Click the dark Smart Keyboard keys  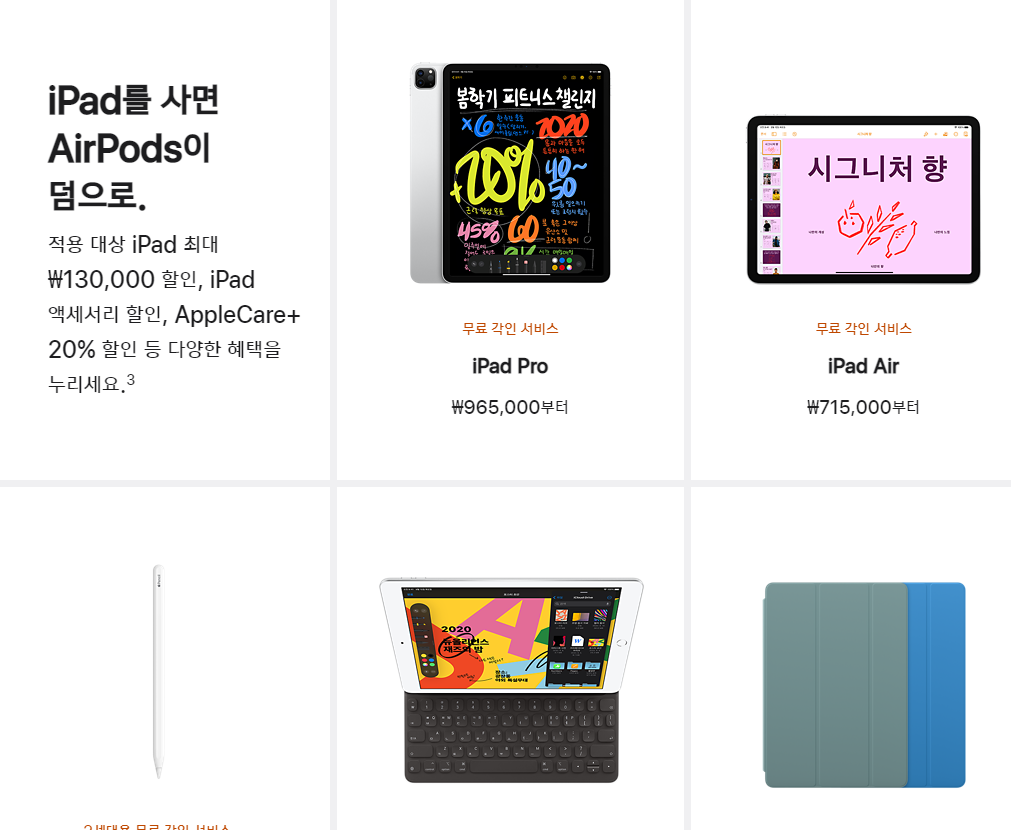511,737
